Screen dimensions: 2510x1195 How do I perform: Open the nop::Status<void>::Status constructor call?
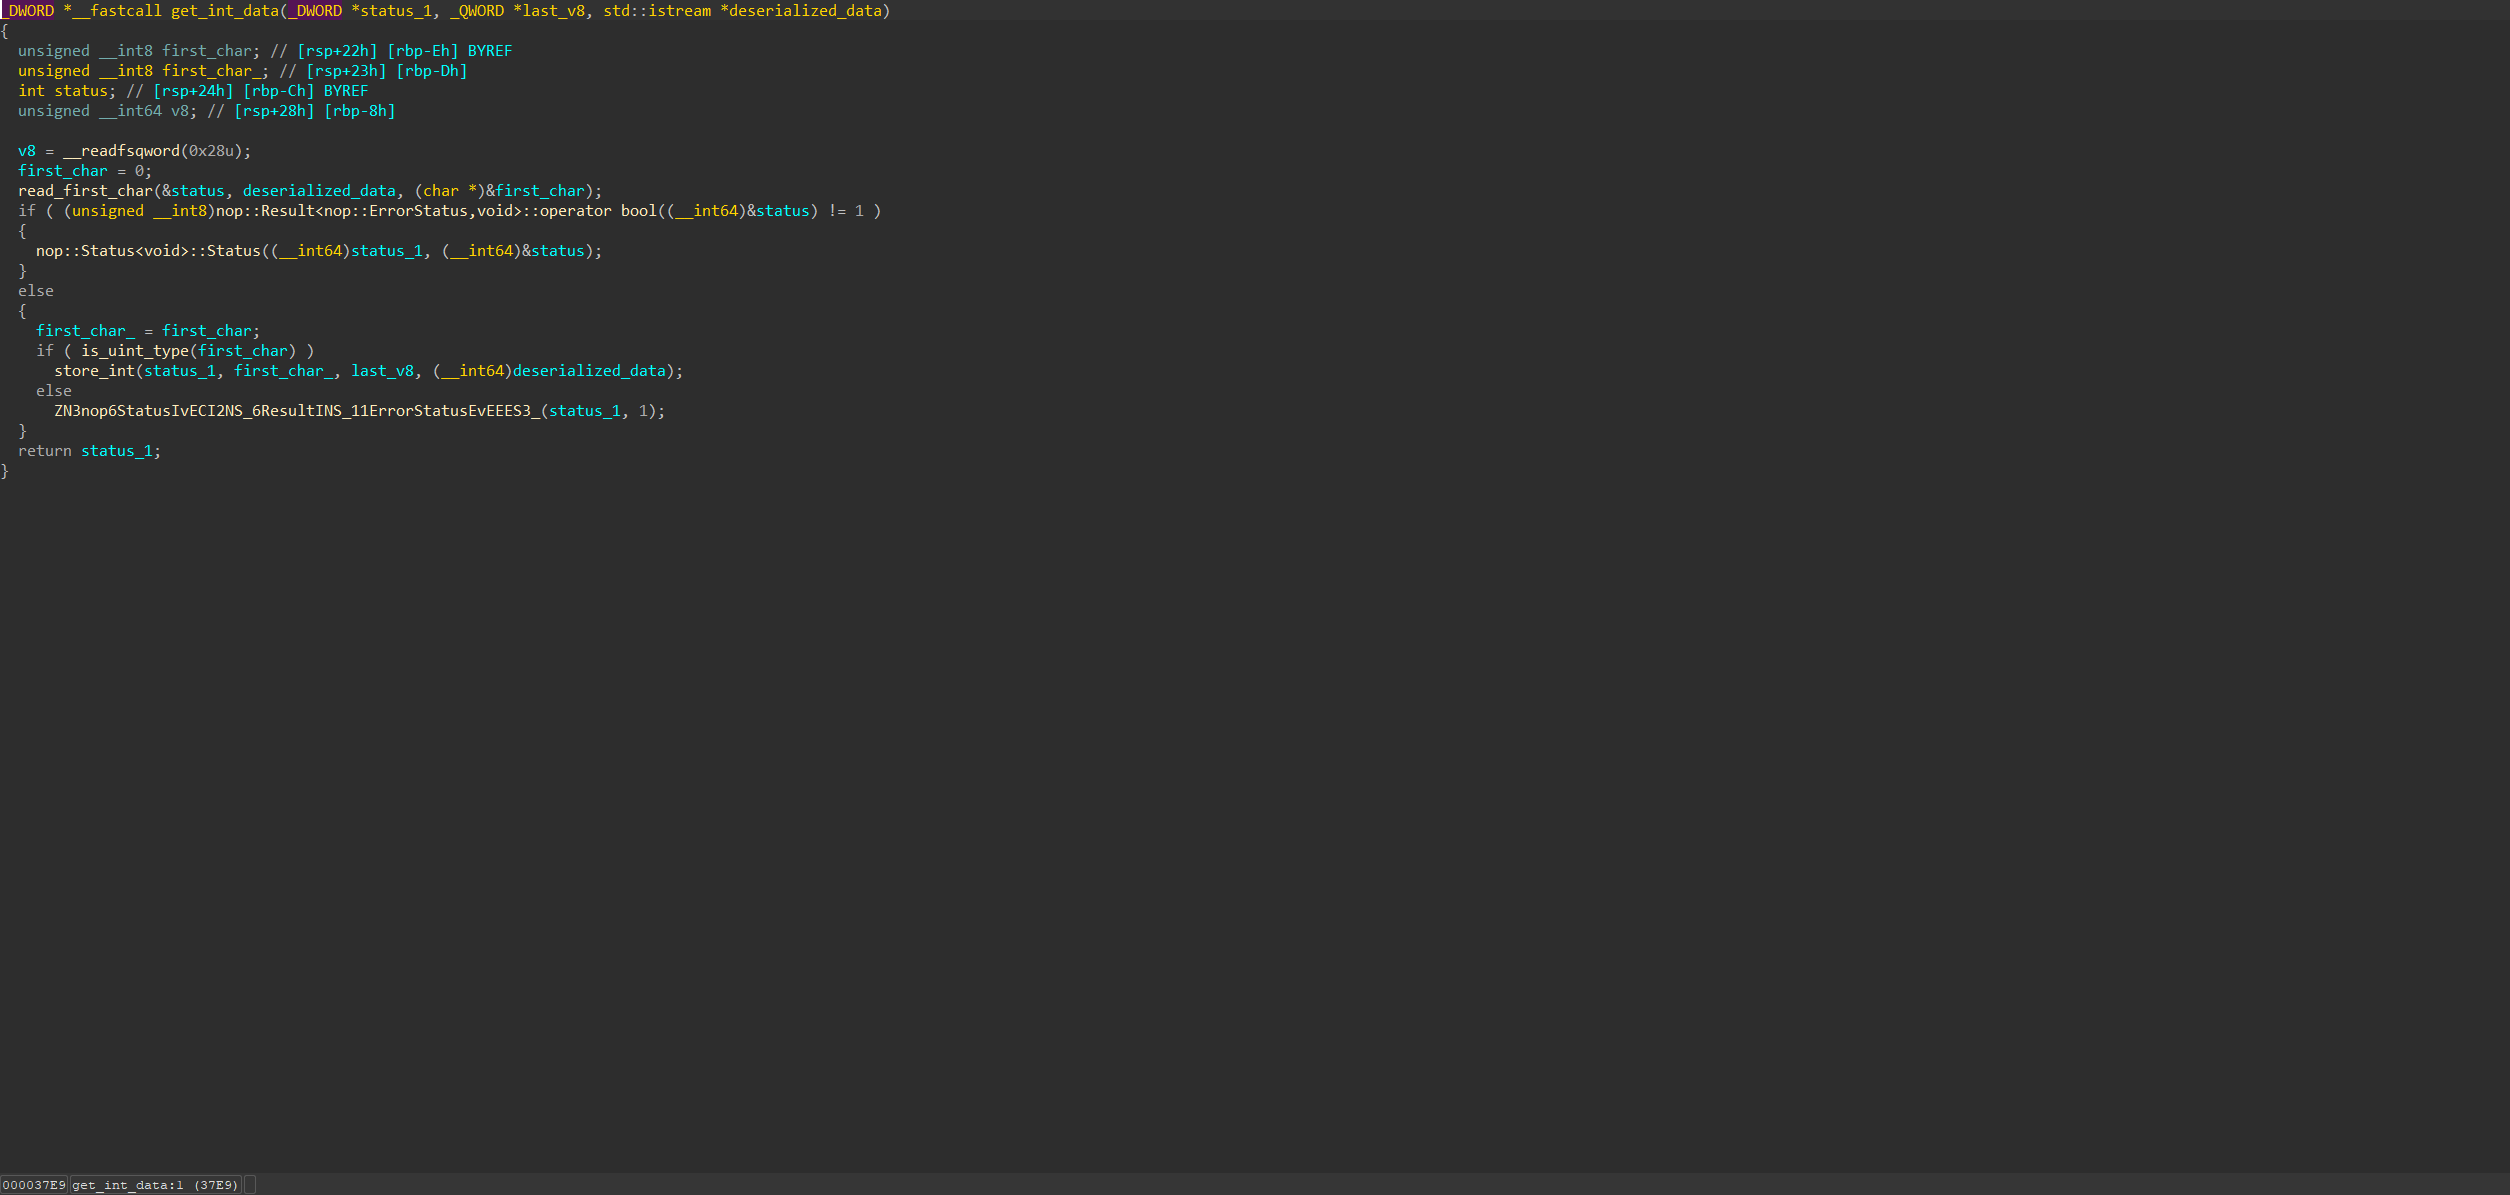click(148, 251)
